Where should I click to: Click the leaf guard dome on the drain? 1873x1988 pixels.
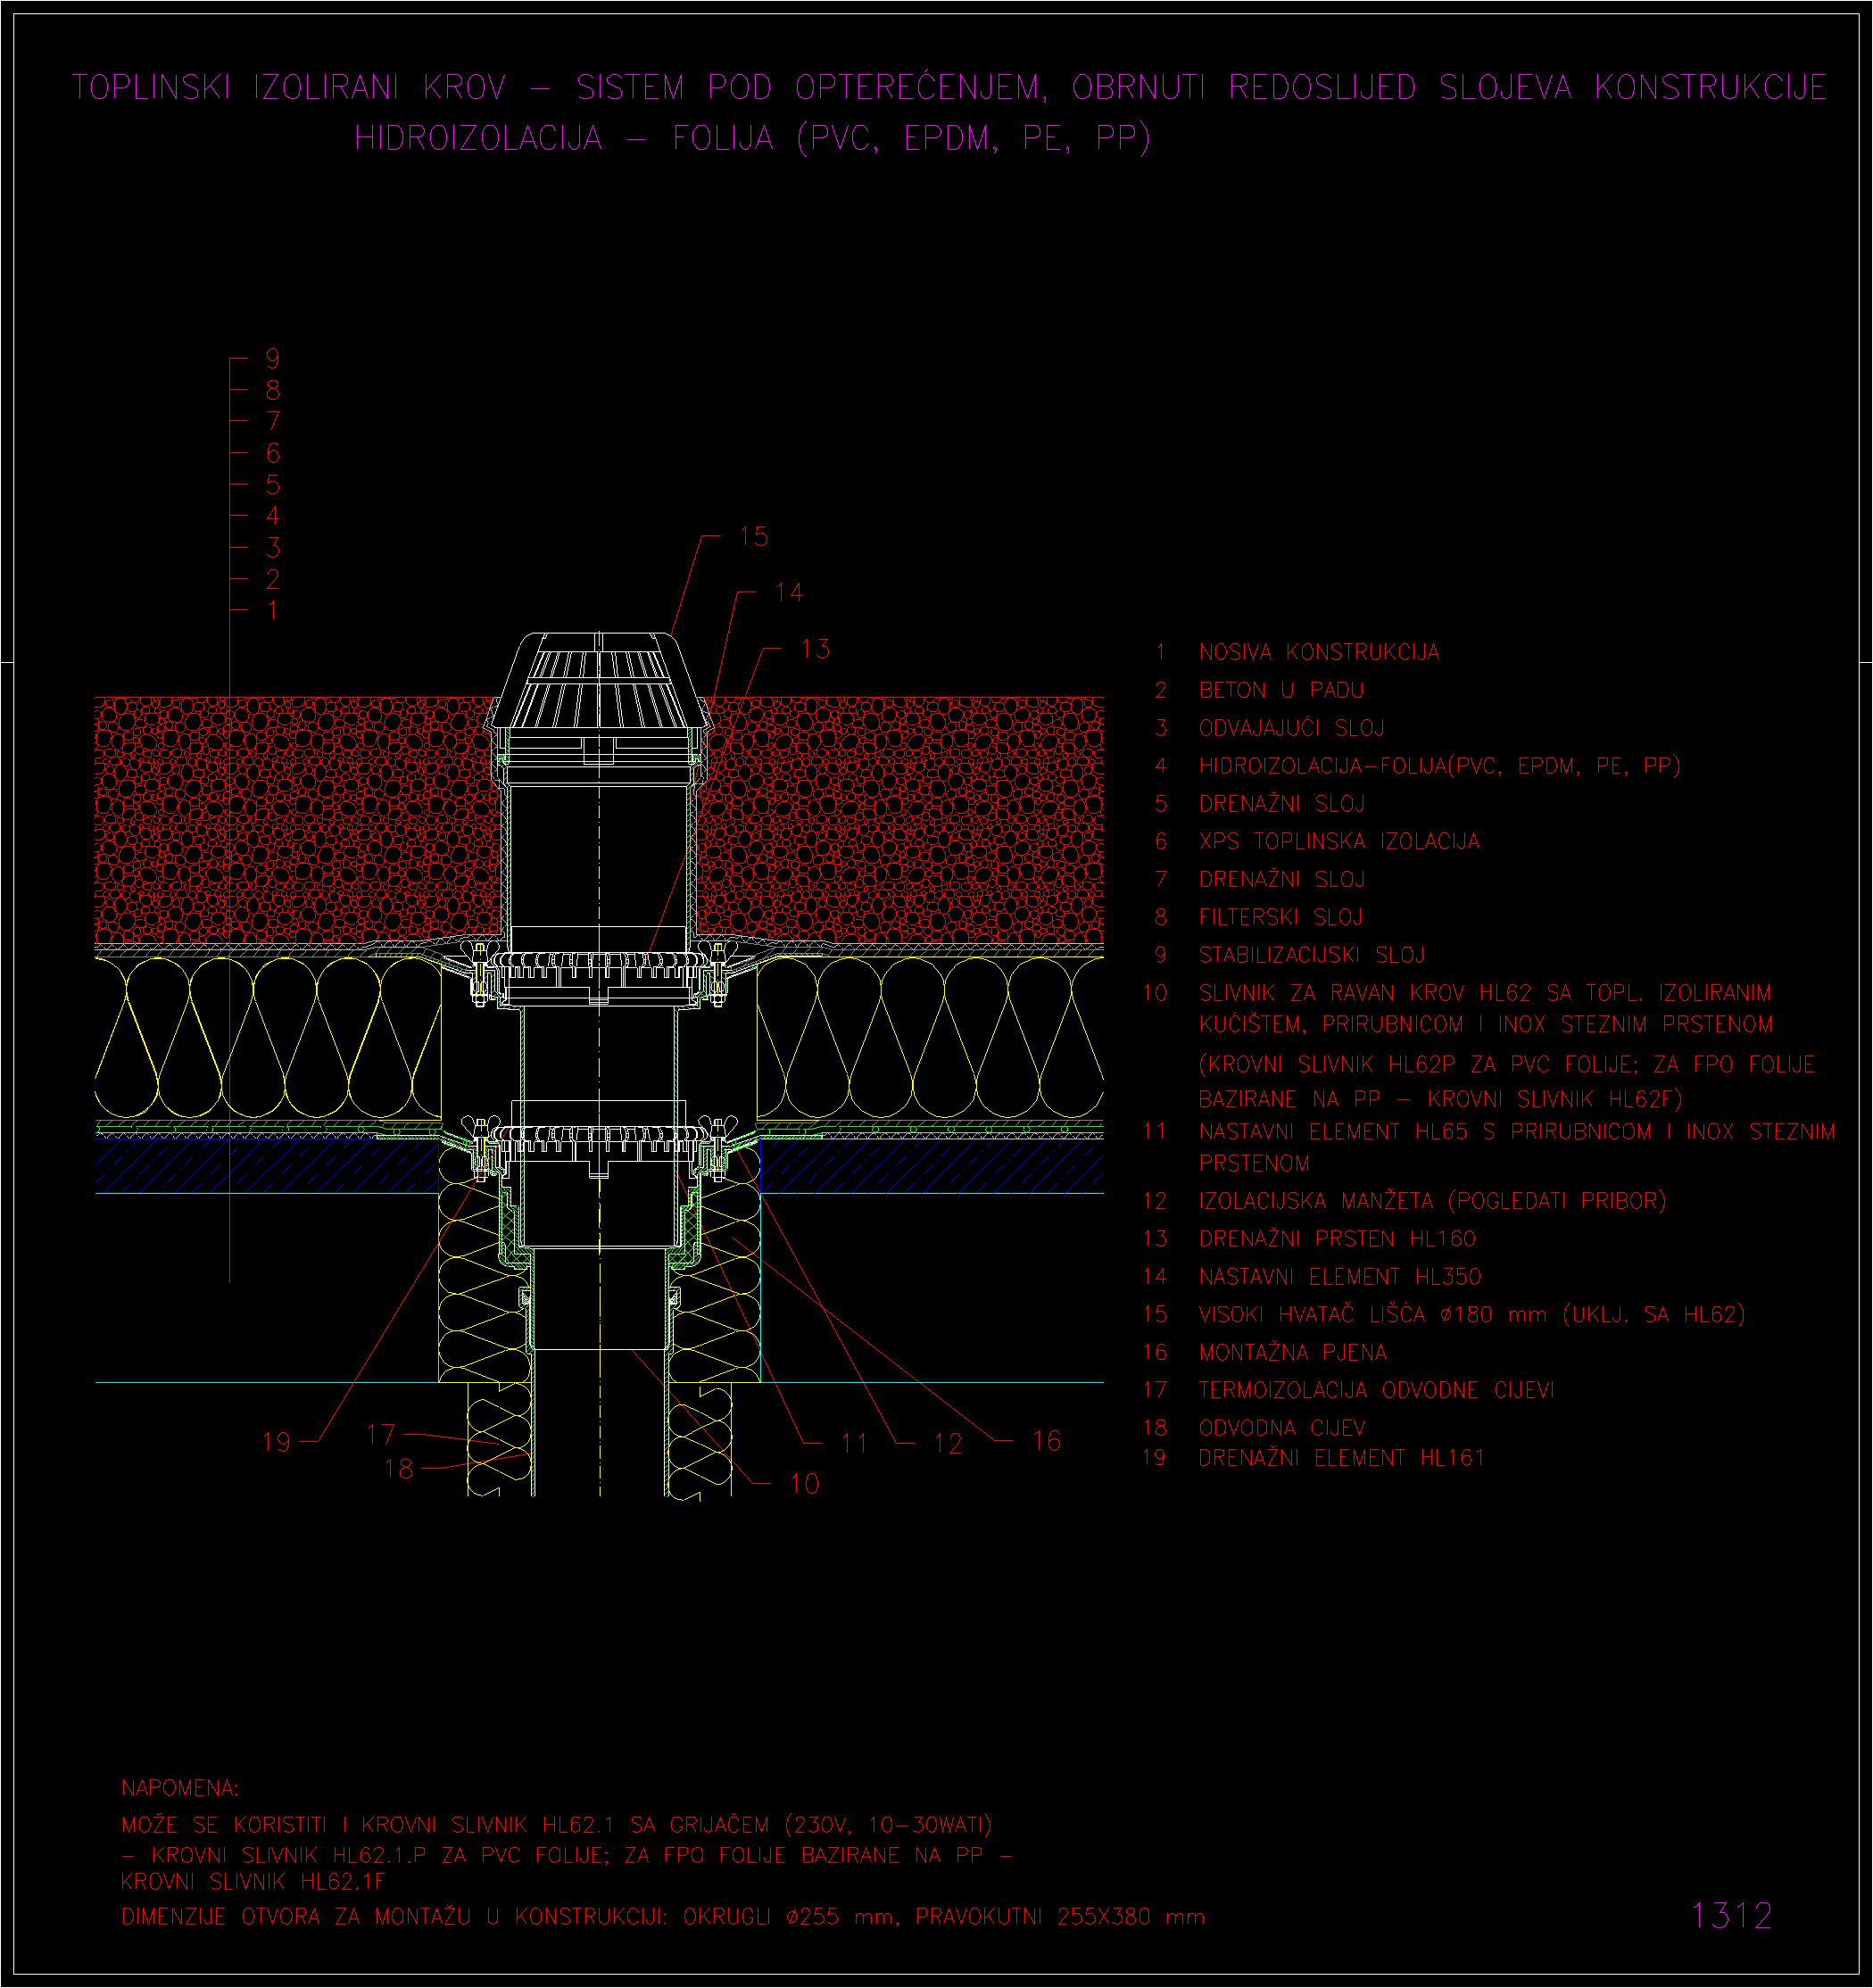click(598, 680)
